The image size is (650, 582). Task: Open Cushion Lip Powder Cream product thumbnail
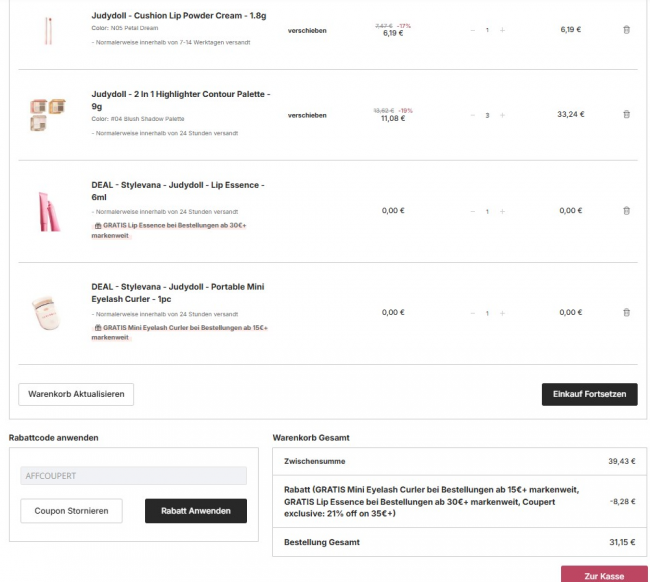(x=46, y=31)
